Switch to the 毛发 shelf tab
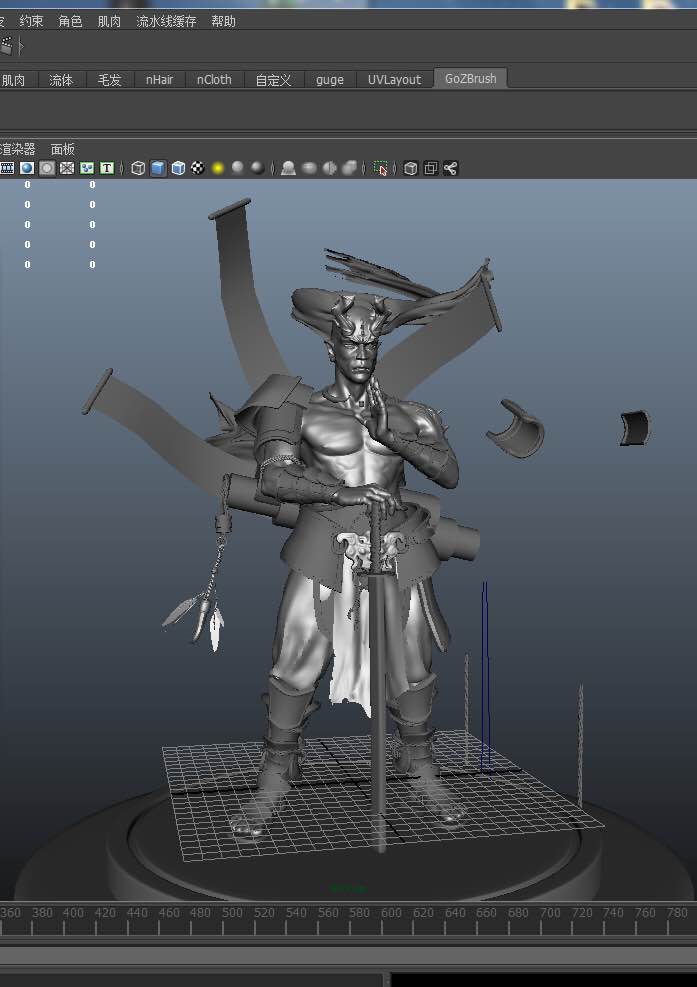697x987 pixels. (x=109, y=80)
